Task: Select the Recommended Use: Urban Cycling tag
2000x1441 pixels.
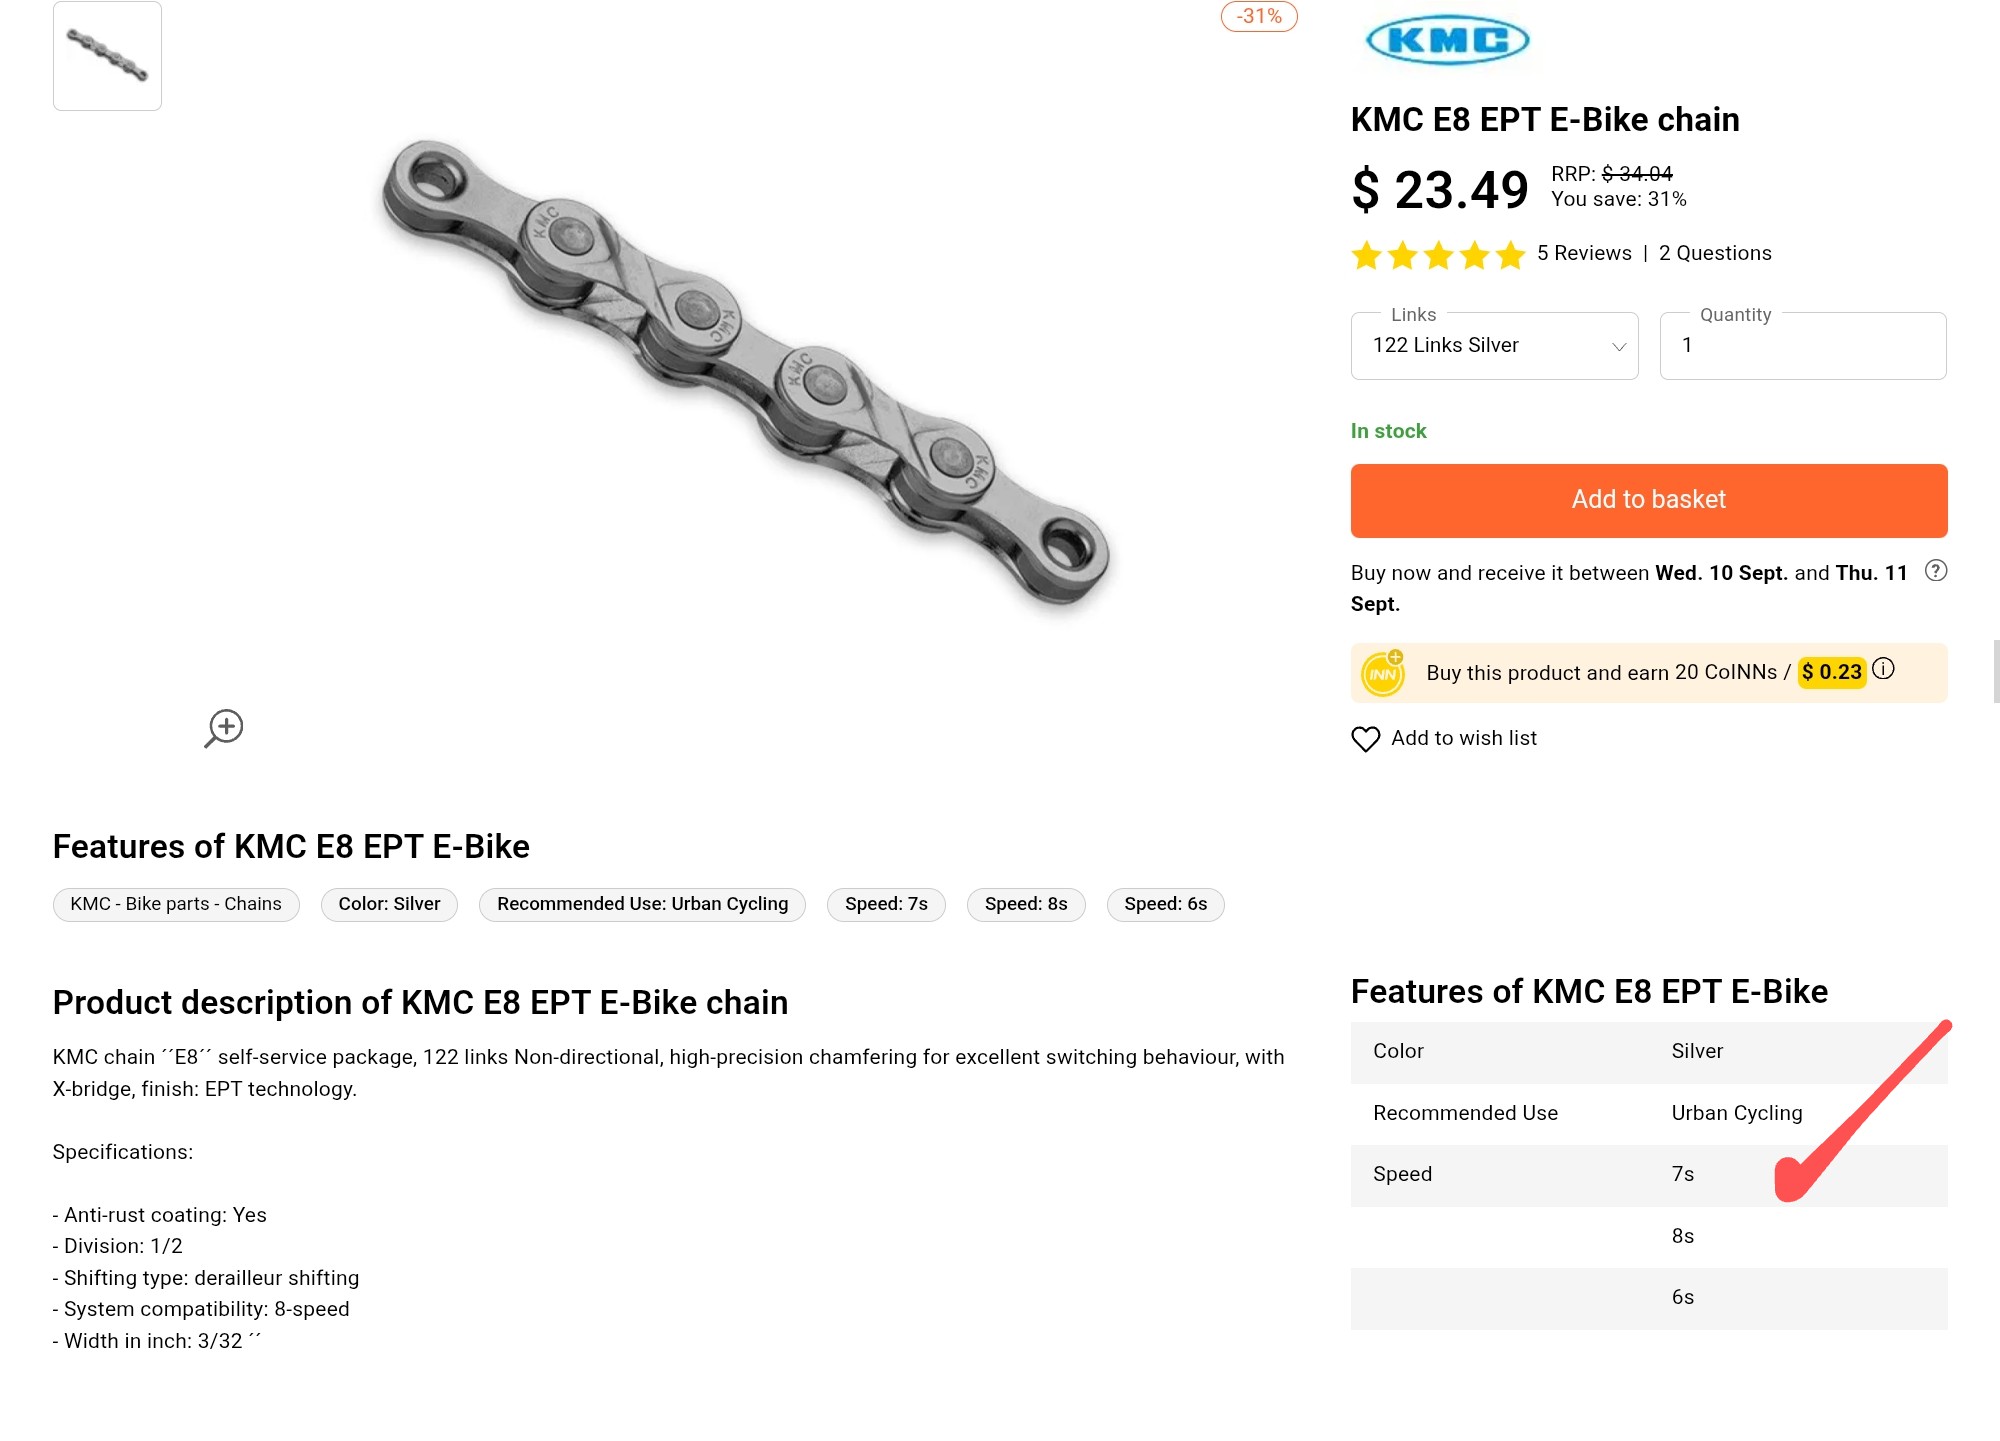Action: click(642, 904)
